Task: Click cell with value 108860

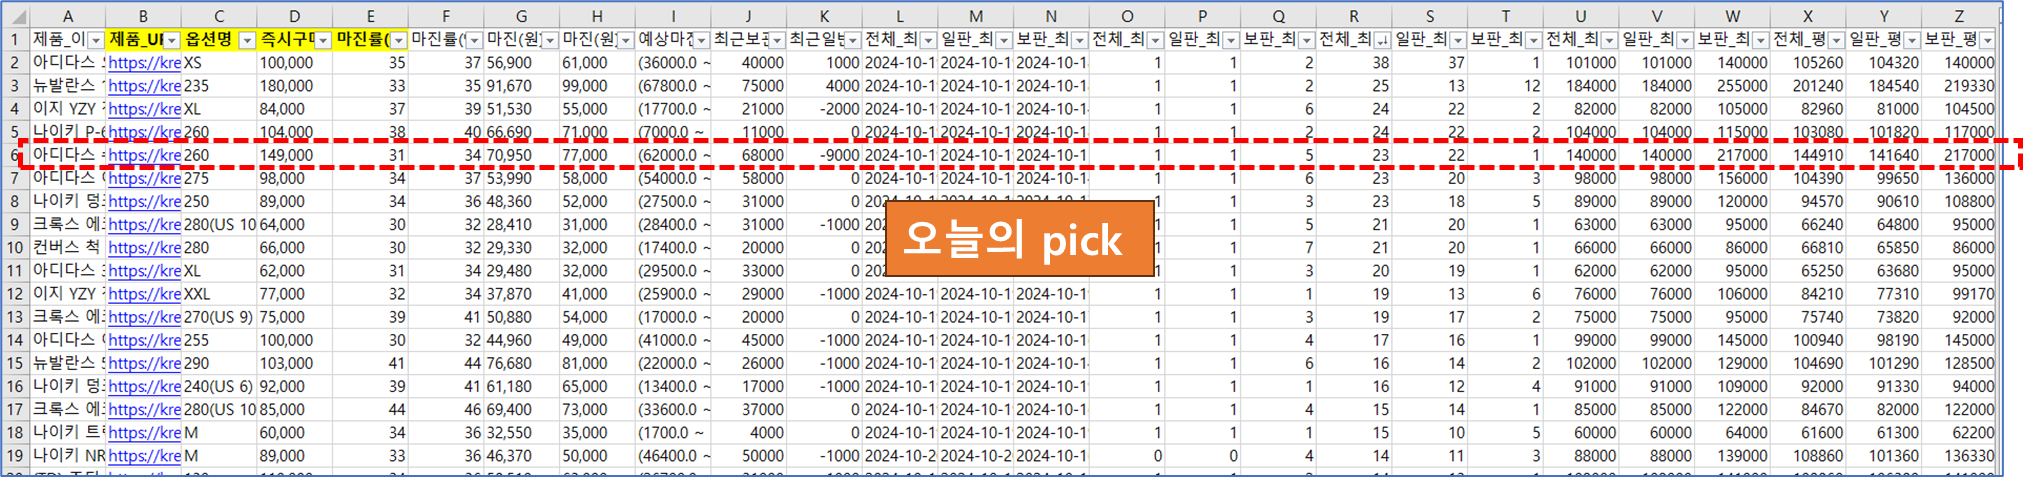Action: (x=1807, y=456)
